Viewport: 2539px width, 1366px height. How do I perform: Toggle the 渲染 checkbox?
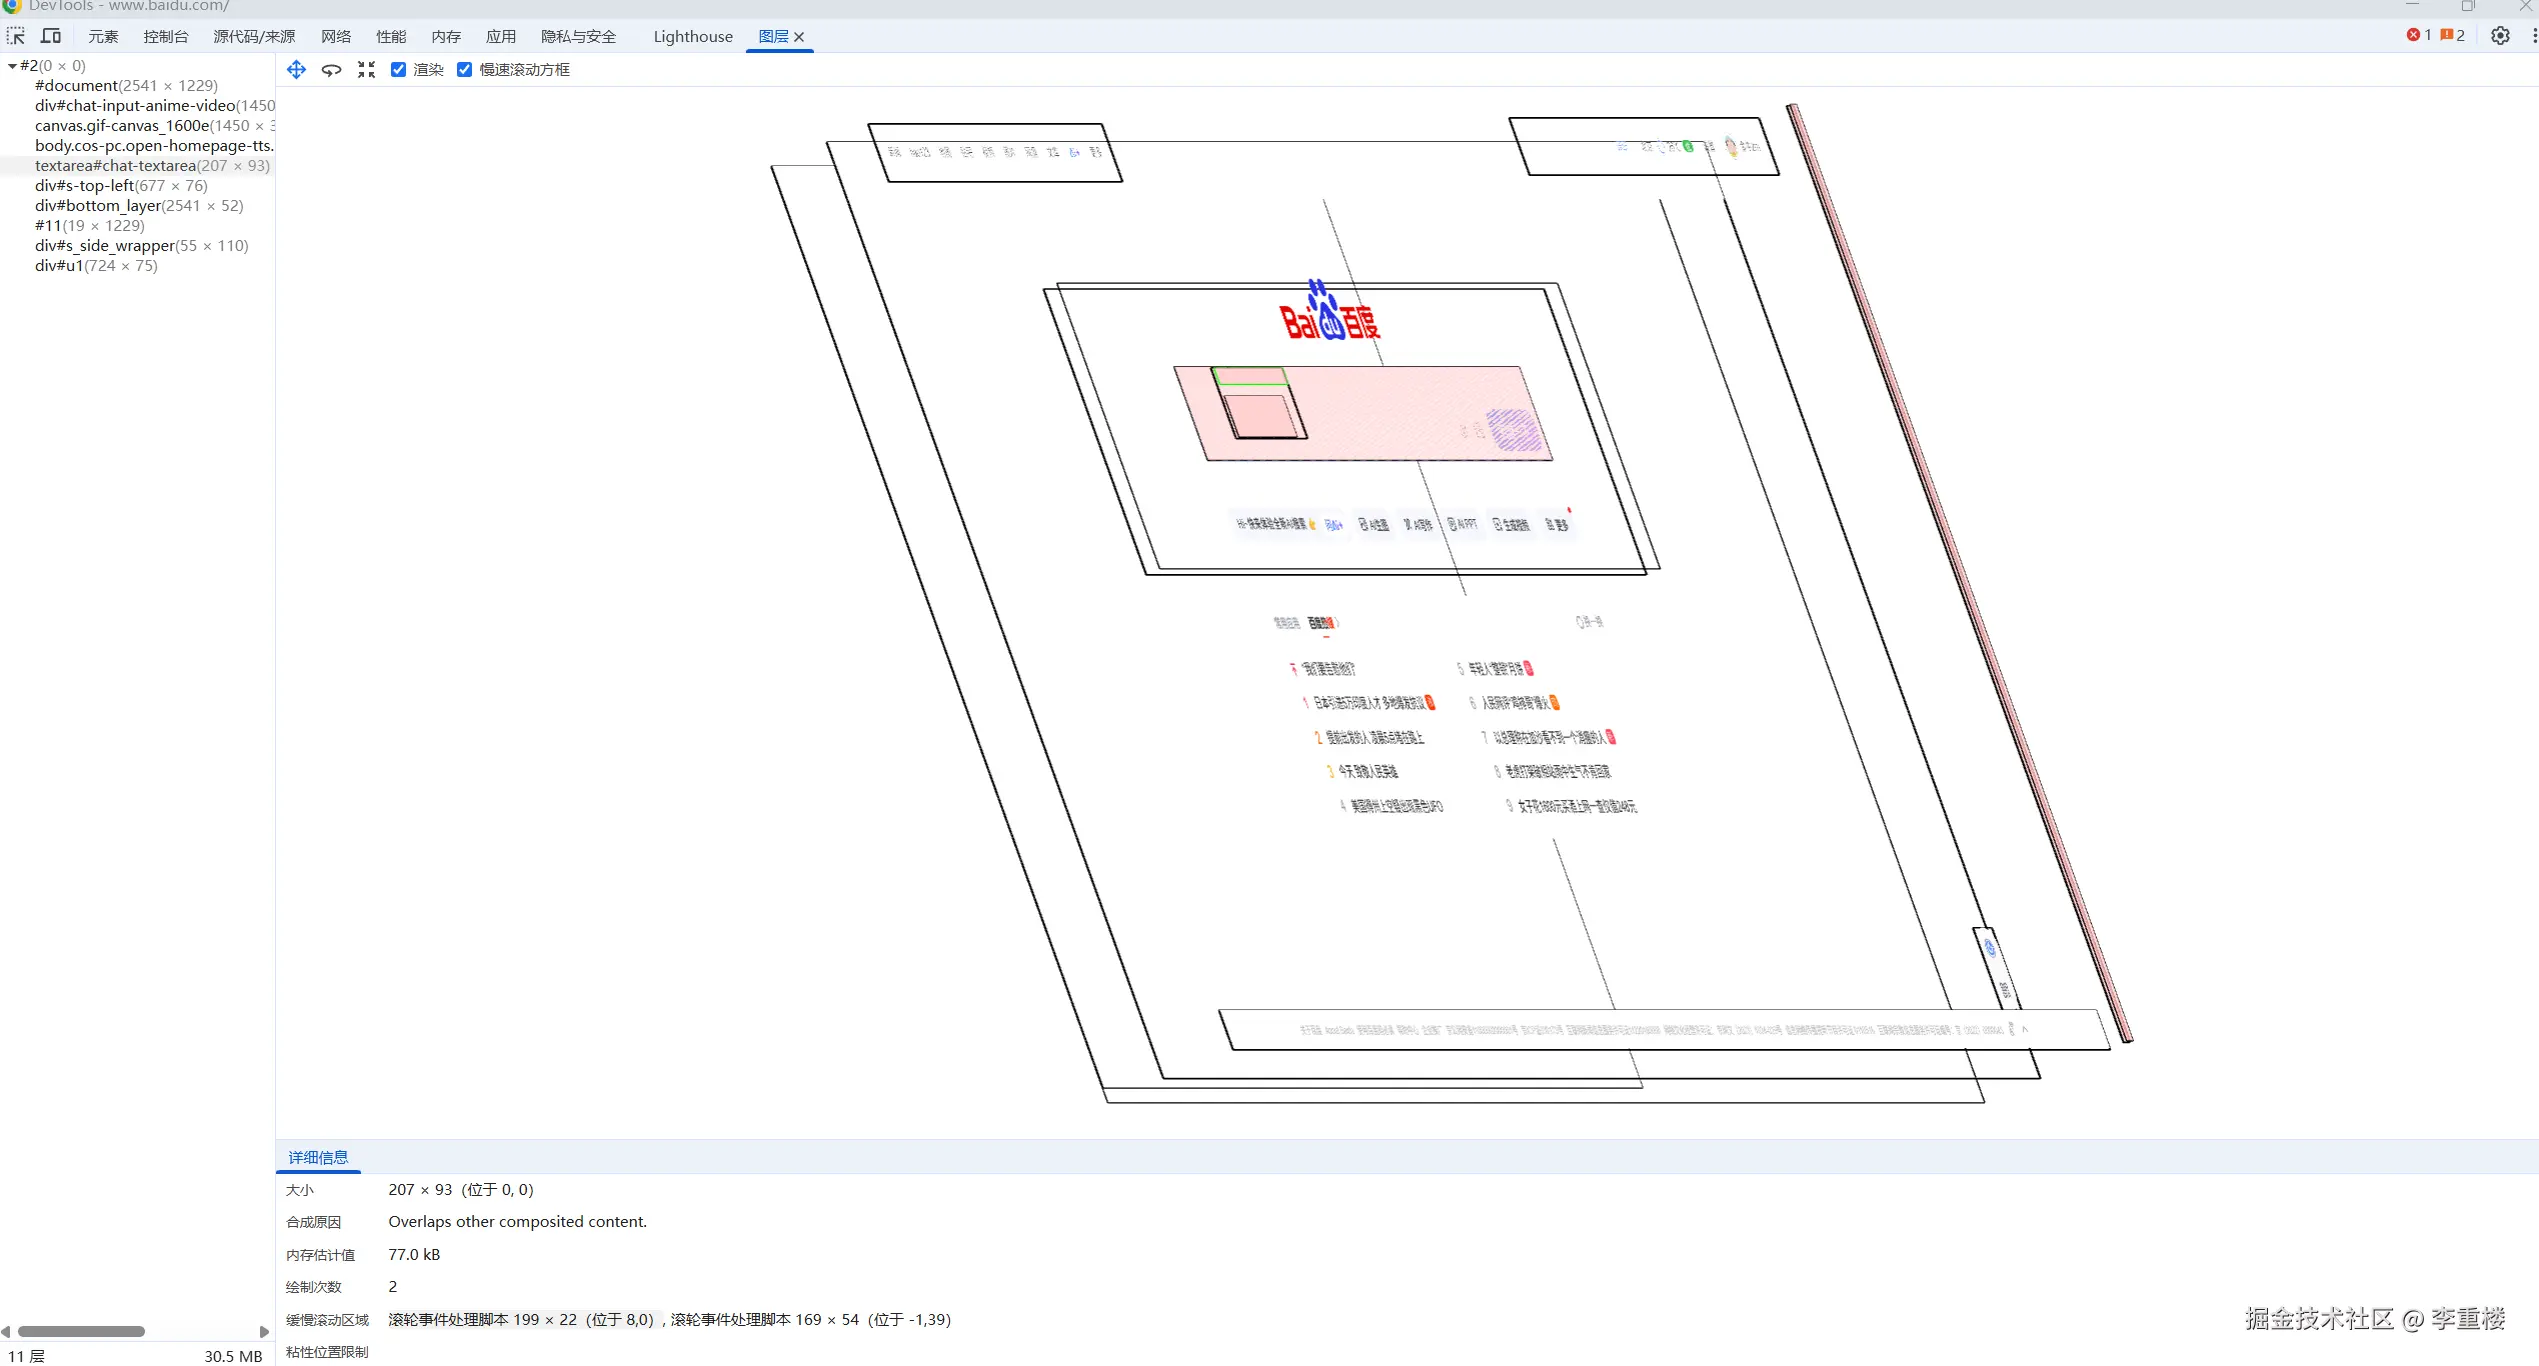coord(398,69)
